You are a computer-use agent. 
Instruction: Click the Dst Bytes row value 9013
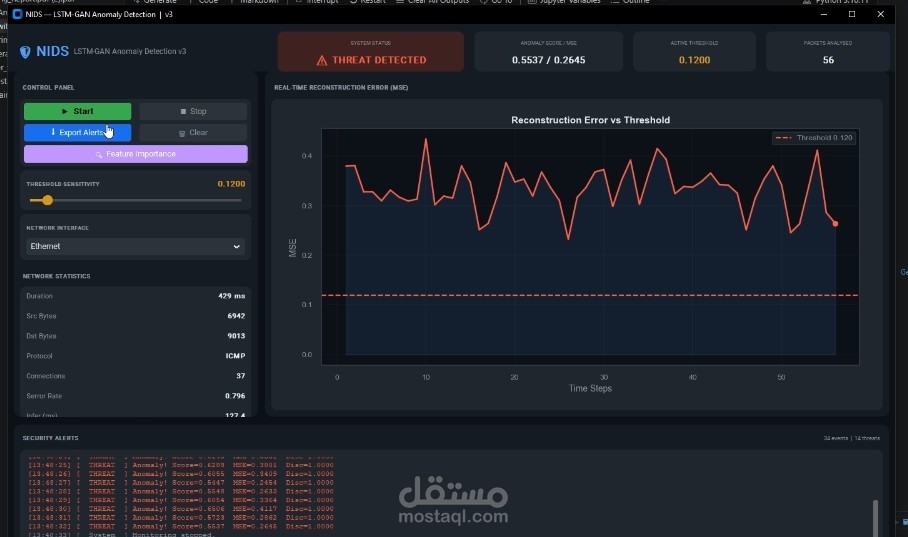pyautogui.click(x=236, y=336)
